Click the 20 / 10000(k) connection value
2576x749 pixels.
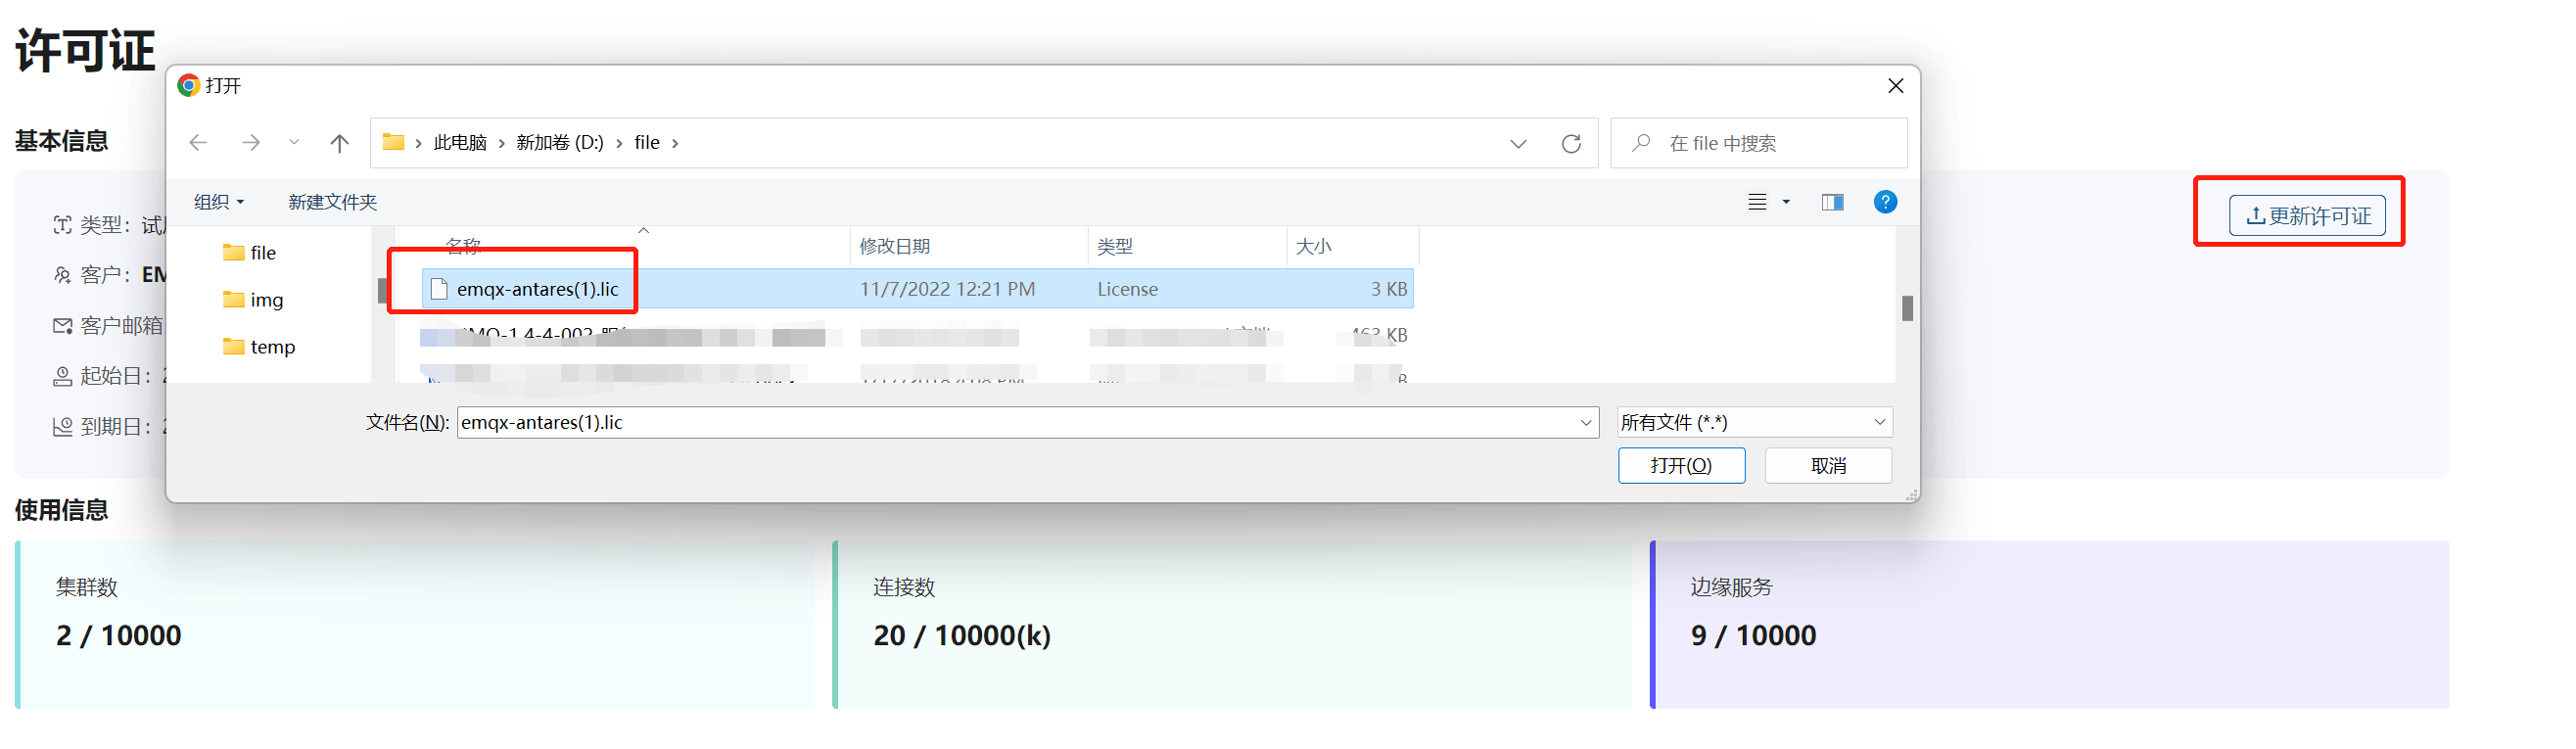coord(962,636)
